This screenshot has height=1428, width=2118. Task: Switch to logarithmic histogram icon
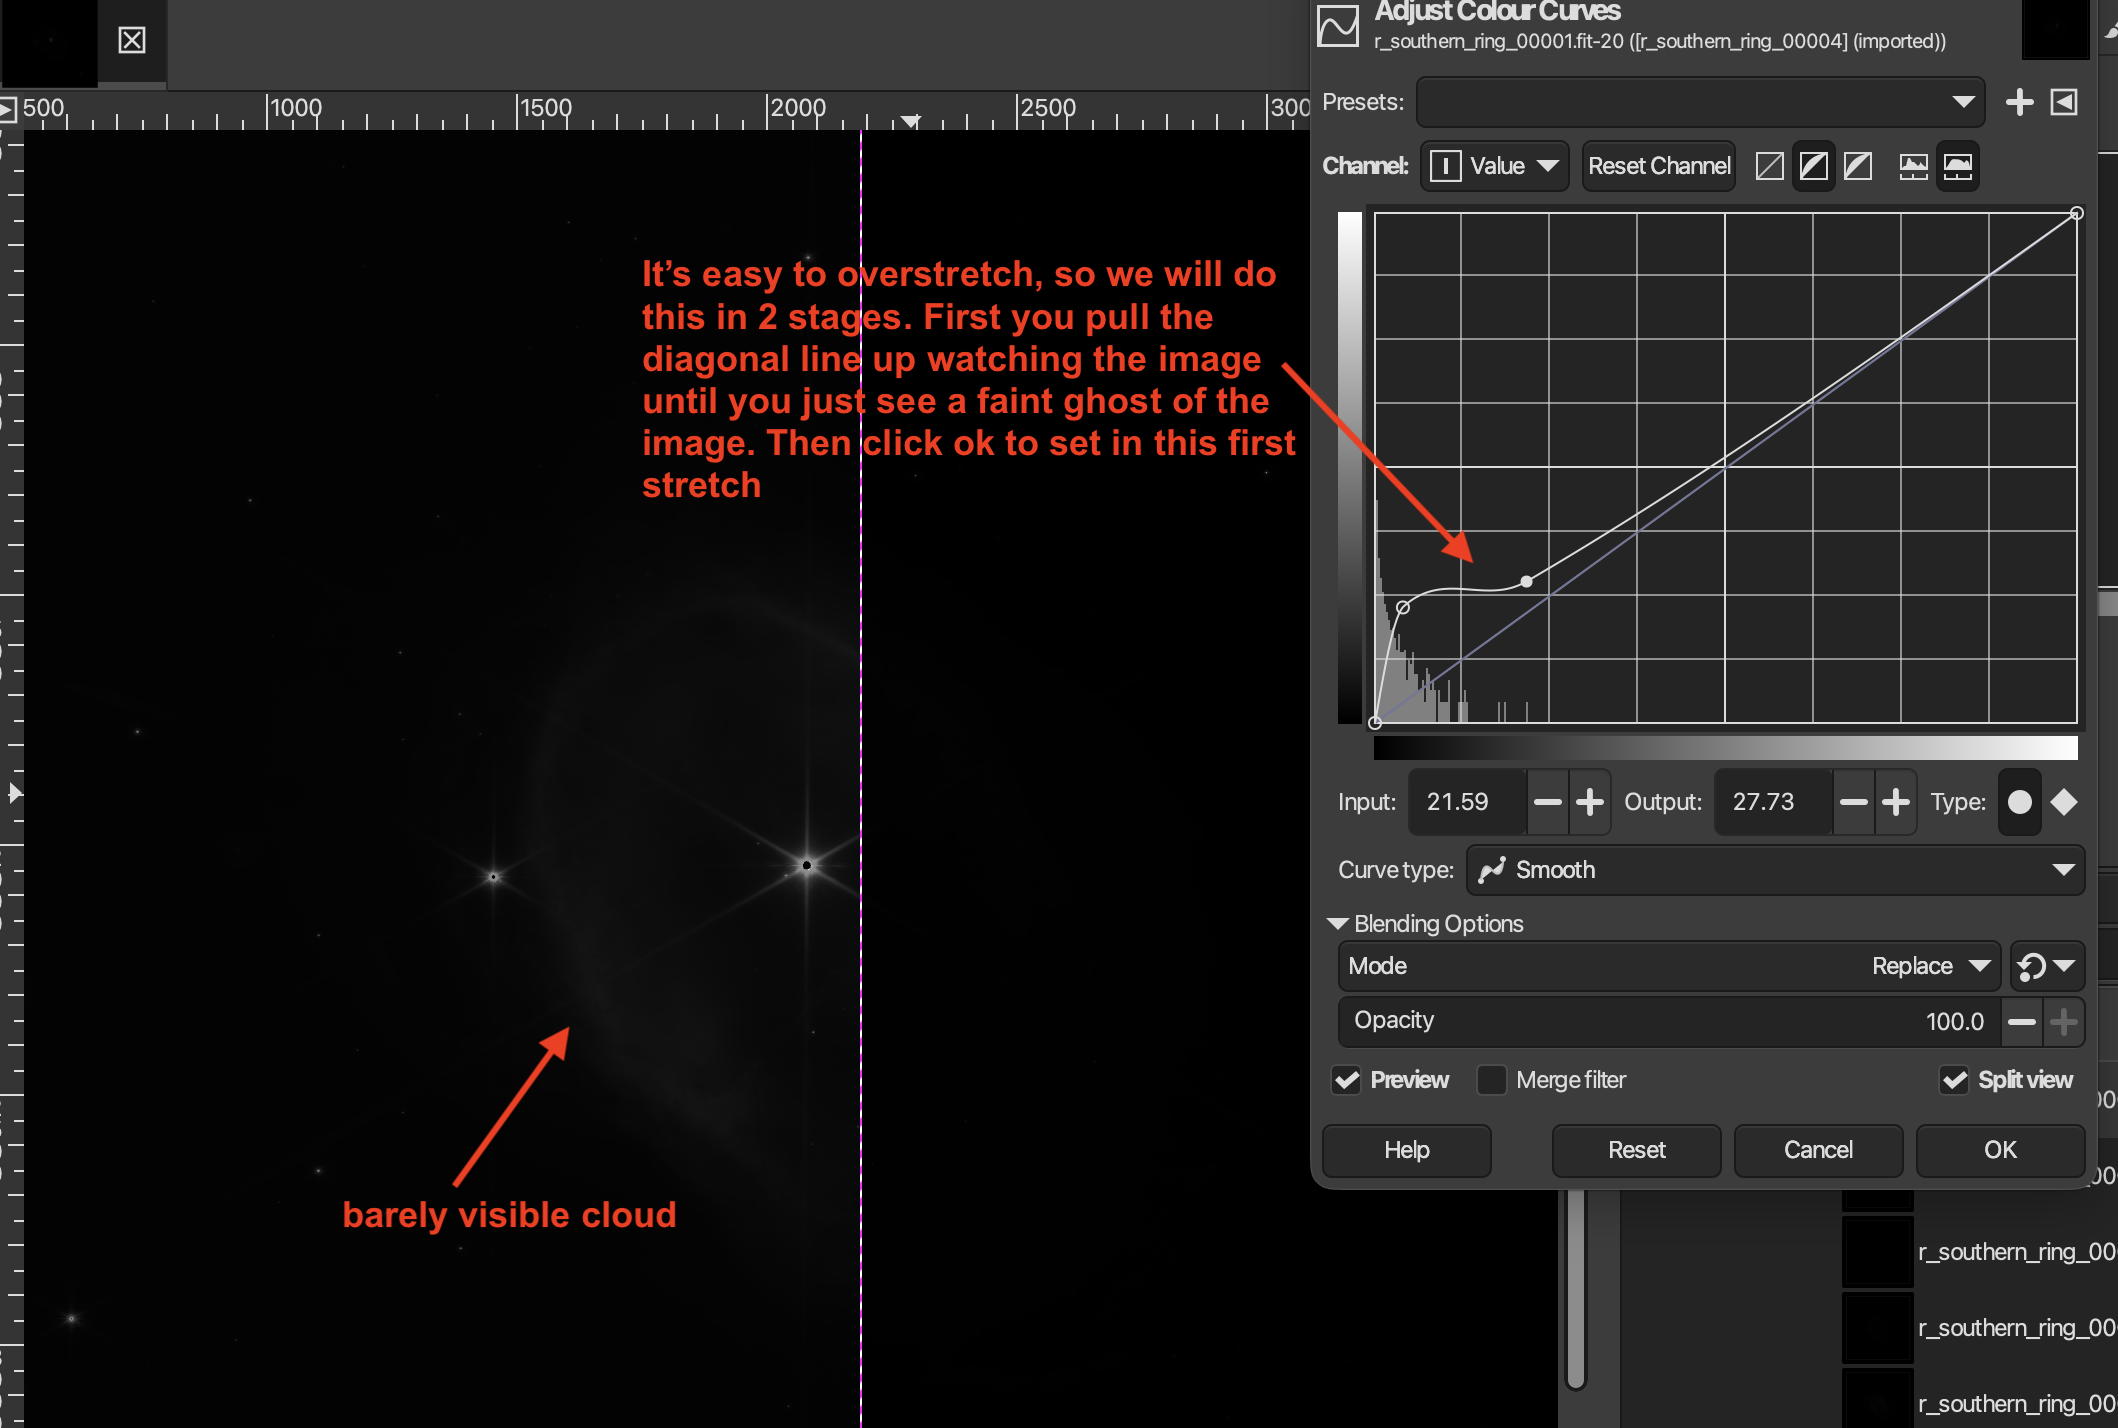pyautogui.click(x=1957, y=166)
